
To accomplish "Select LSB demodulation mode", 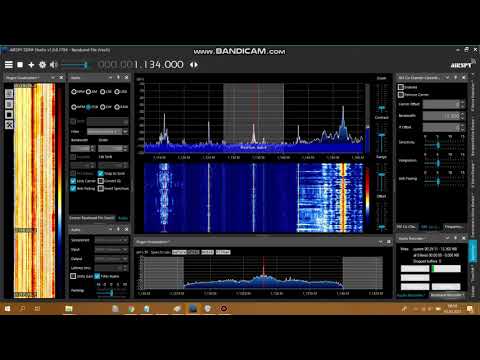I will [106, 92].
